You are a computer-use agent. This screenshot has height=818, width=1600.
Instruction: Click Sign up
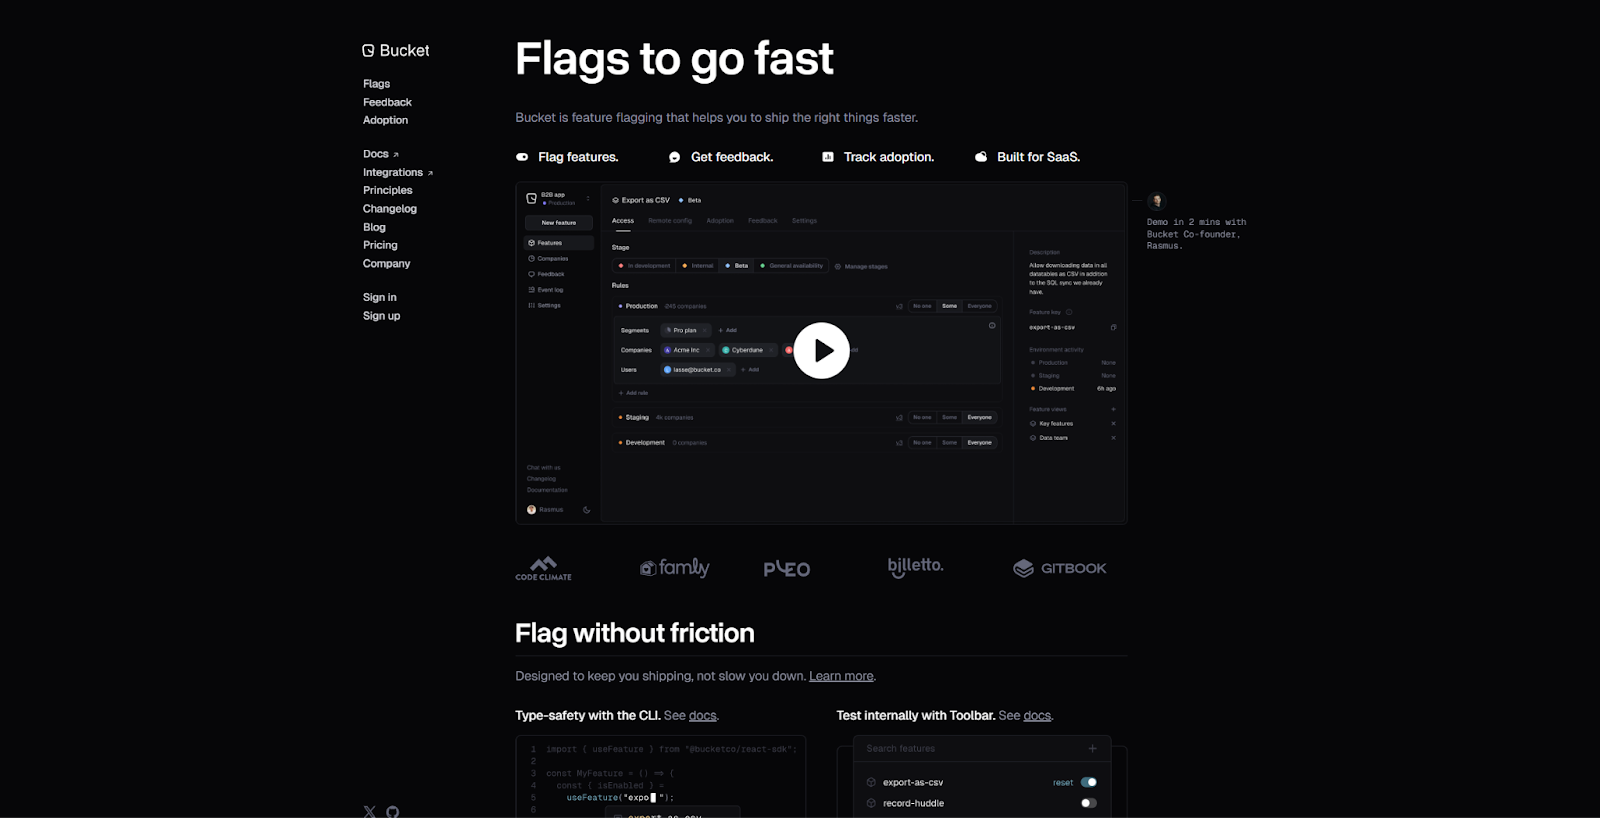point(382,316)
